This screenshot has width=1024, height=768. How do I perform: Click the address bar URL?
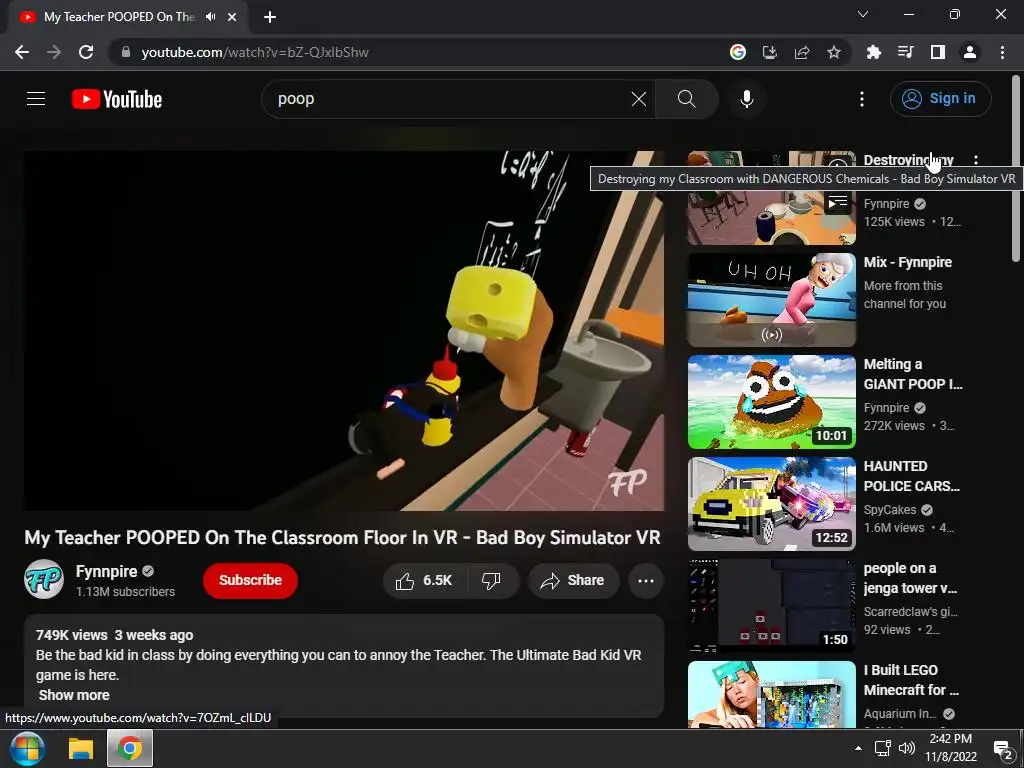255,52
